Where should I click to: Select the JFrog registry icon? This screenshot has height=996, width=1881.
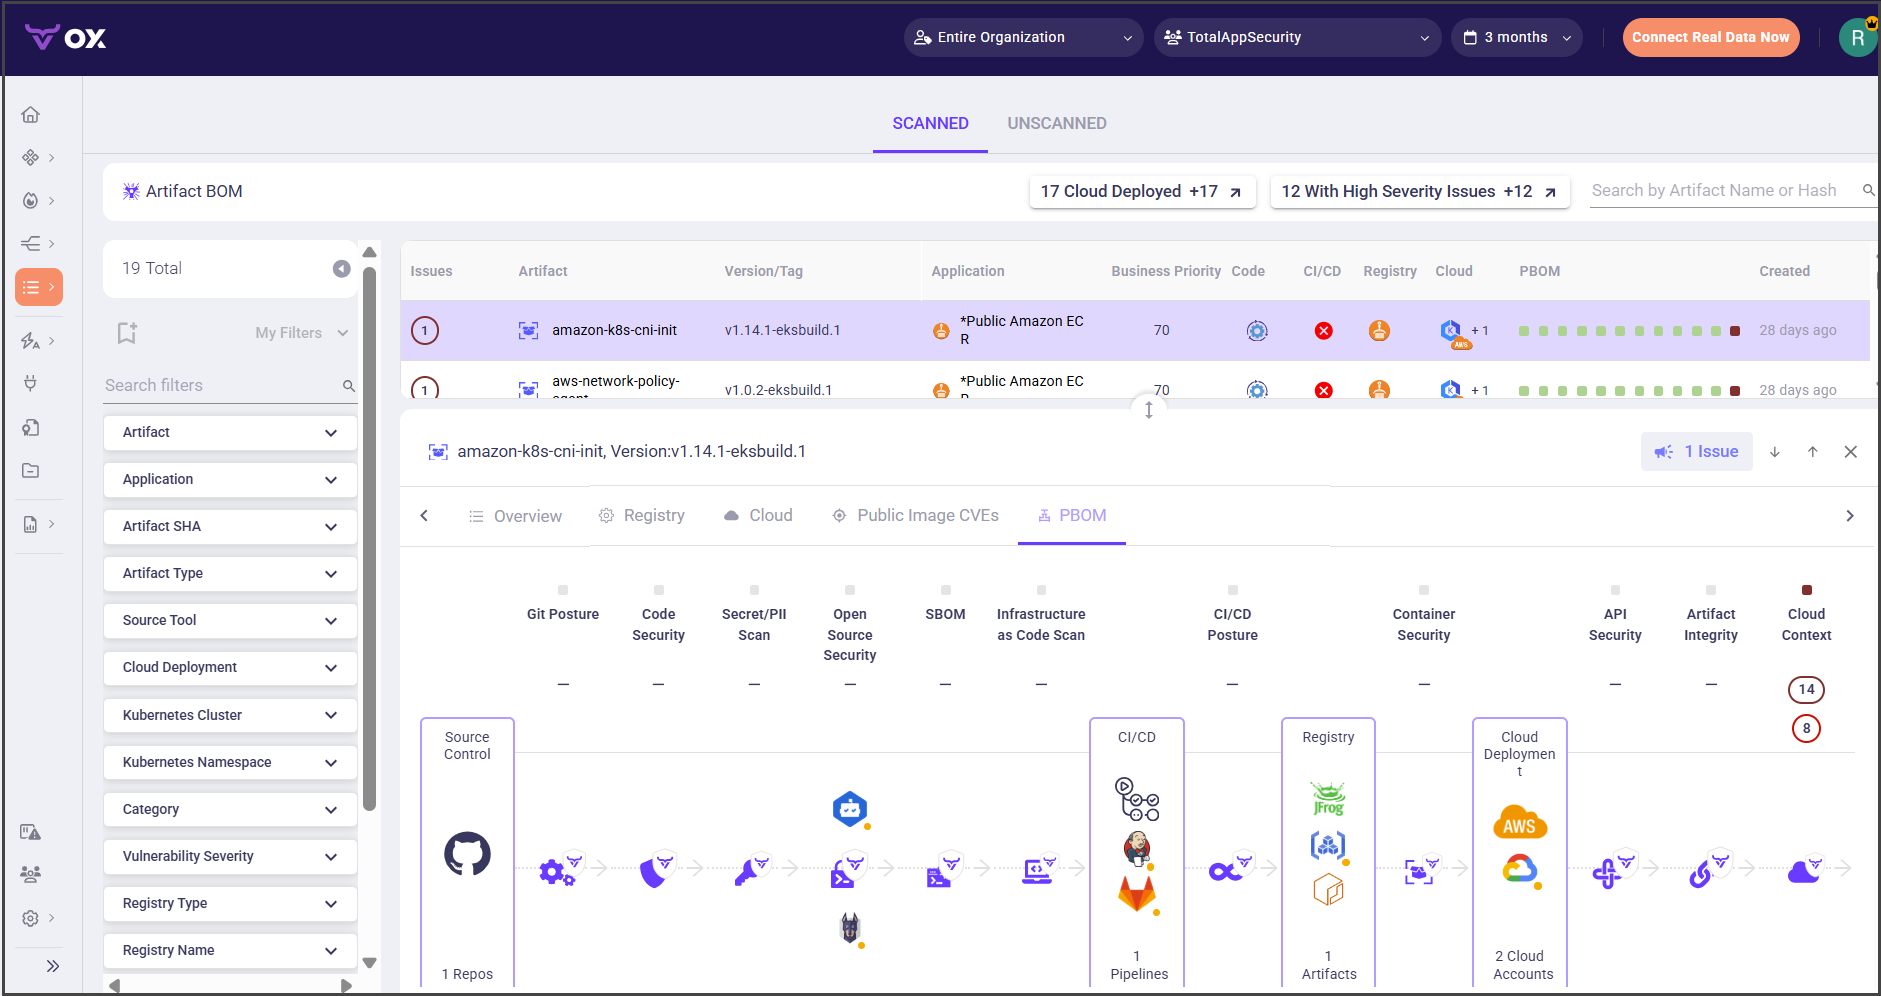tap(1328, 799)
